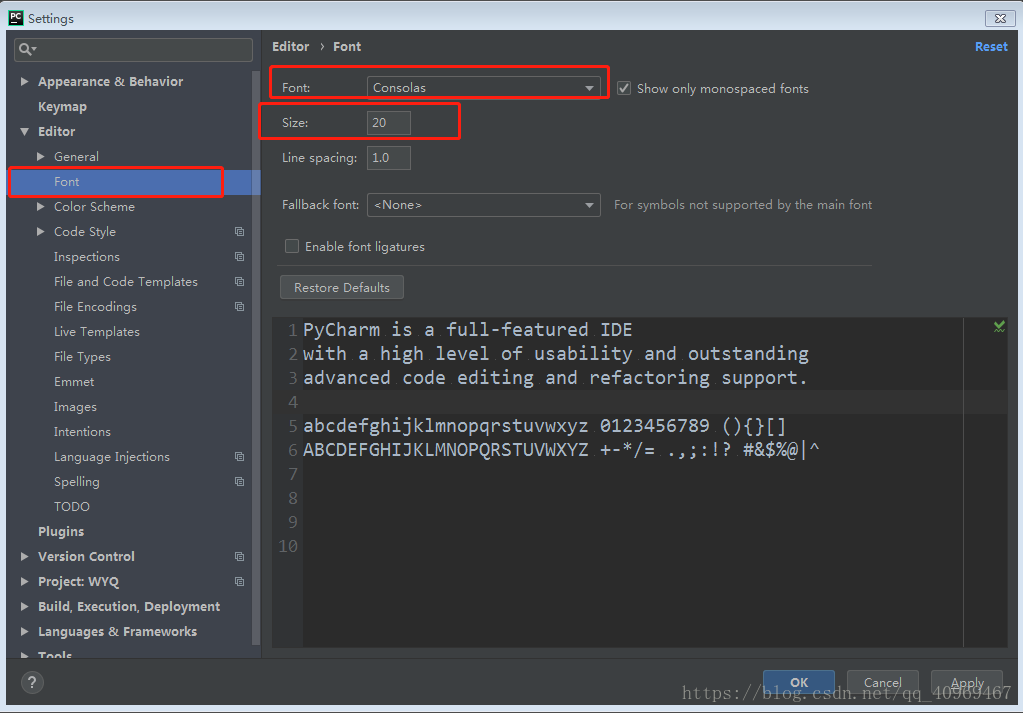Open TODO settings
Screen dimensions: 1023x713
click(x=72, y=507)
